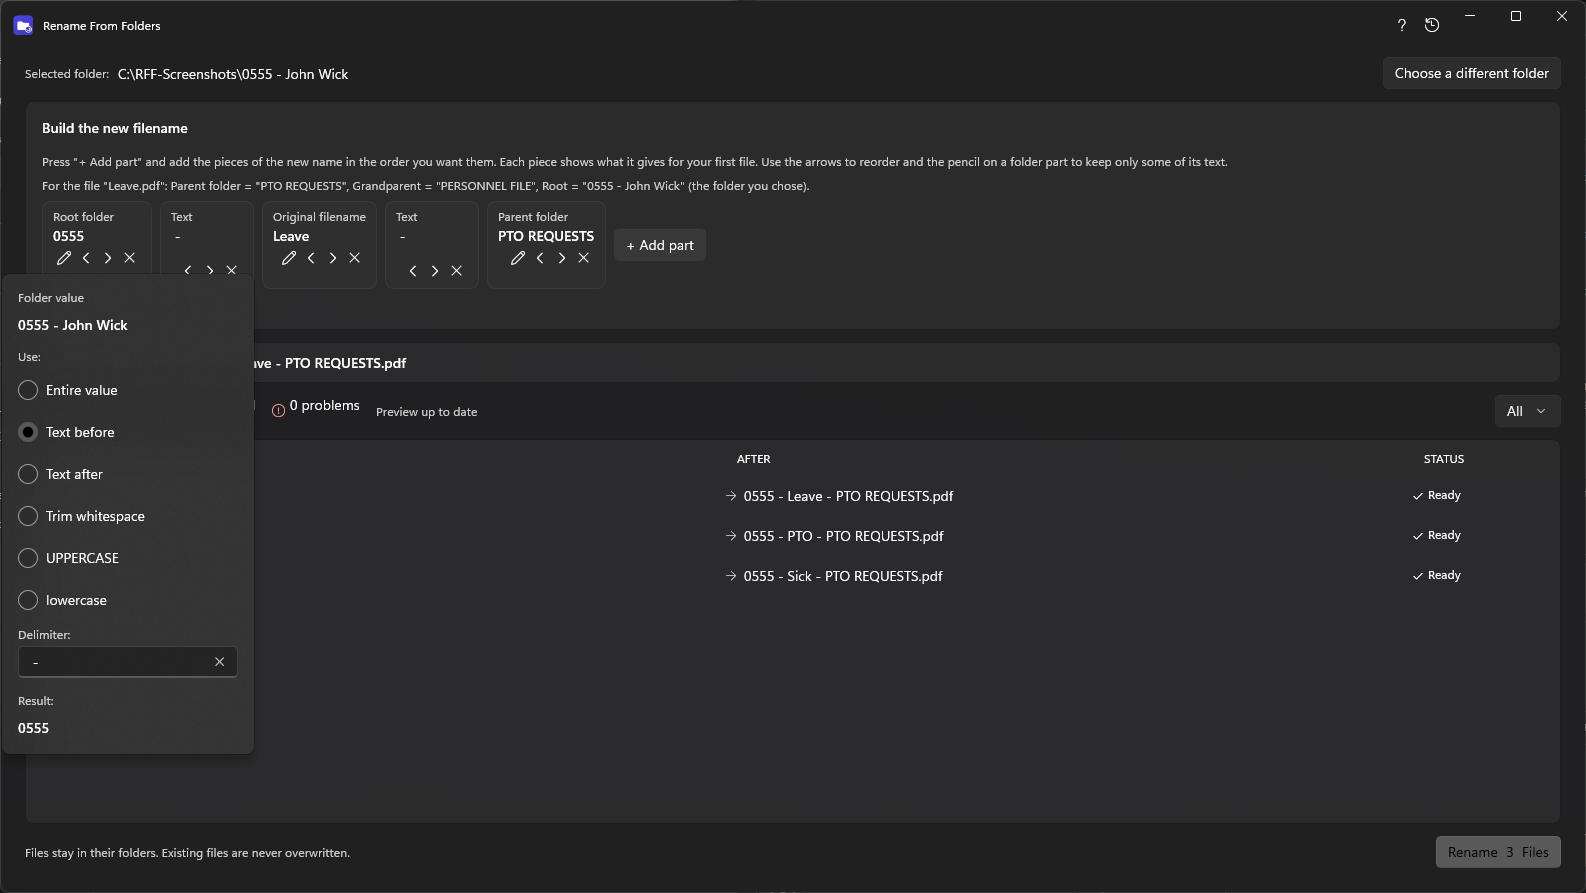This screenshot has width=1586, height=893.
Task: Open the All filter dropdown
Action: pos(1527,411)
